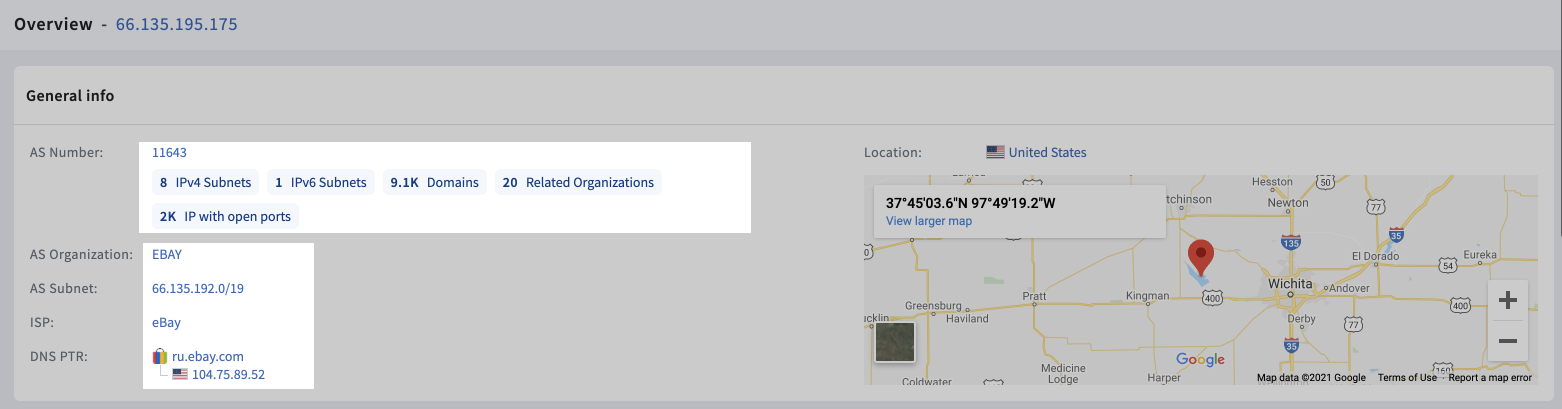Open the 20 Related Organizations badge

578,182
